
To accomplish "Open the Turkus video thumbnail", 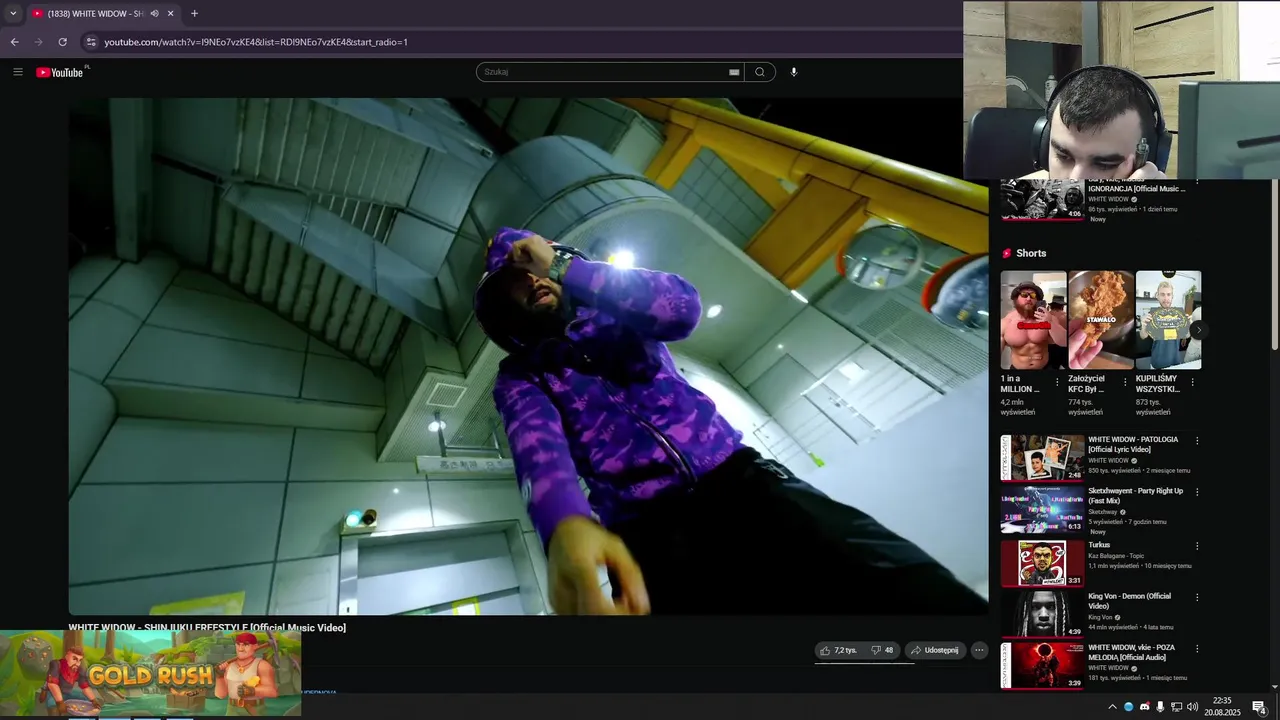I will [x=1042, y=563].
